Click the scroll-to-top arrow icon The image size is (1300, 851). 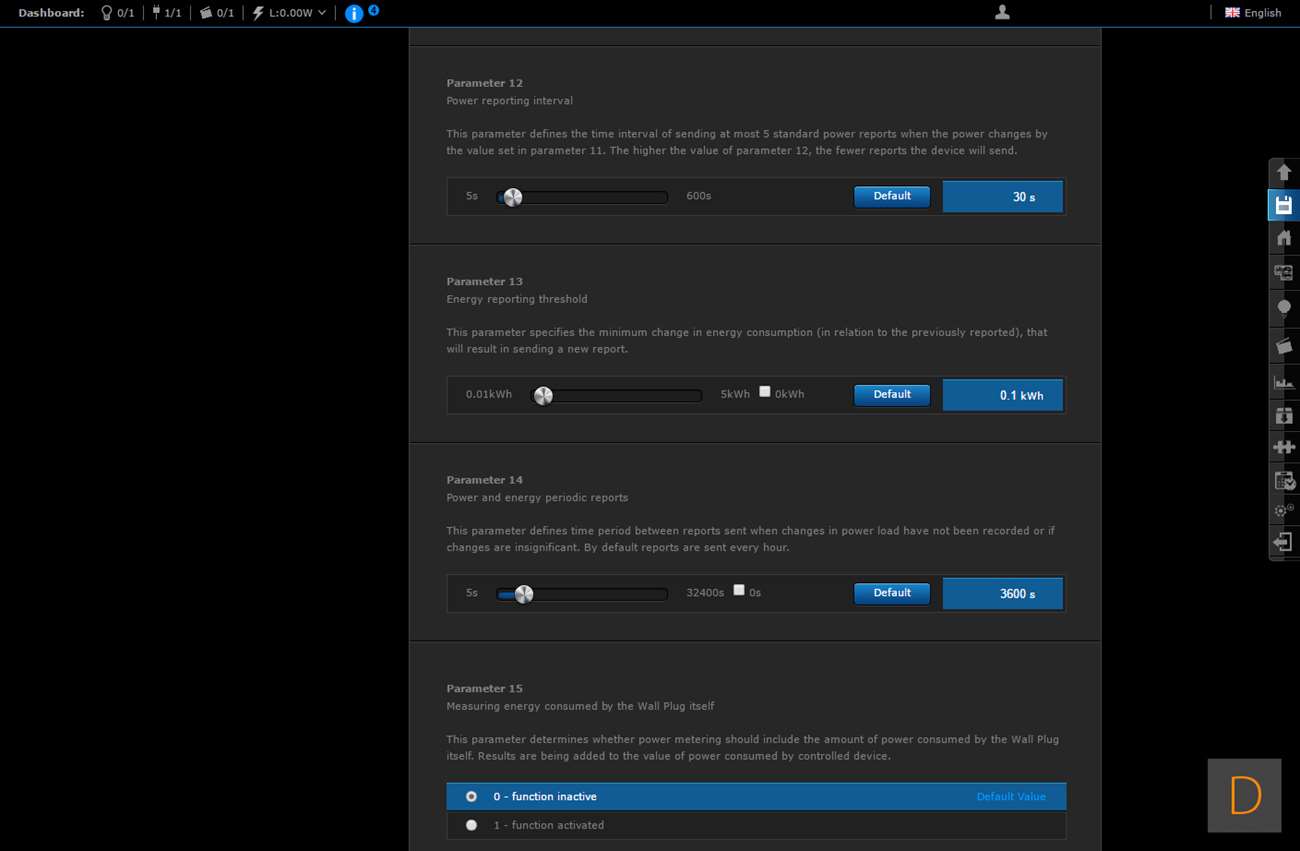1284,172
